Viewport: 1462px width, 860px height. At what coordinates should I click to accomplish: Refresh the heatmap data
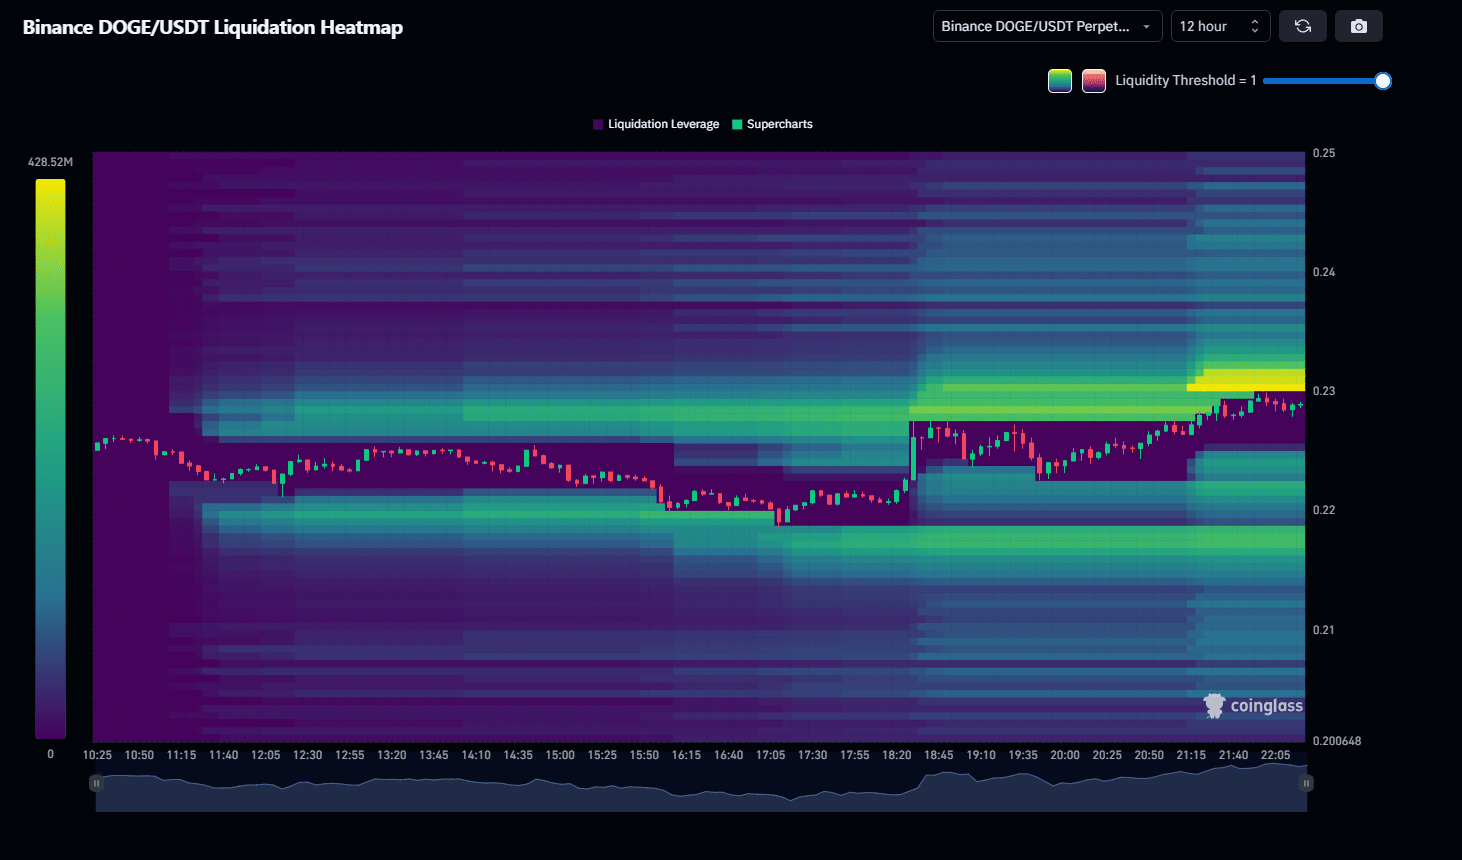1302,26
